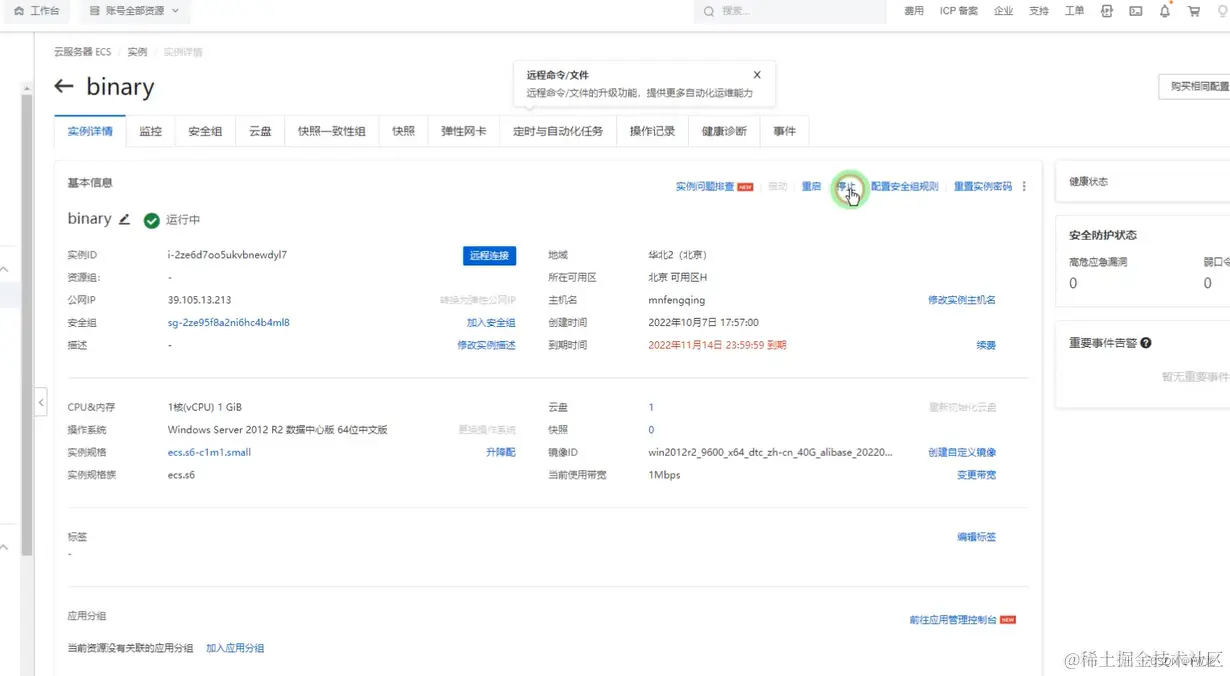
Task: Switch to 监控 tab
Action: (150, 131)
